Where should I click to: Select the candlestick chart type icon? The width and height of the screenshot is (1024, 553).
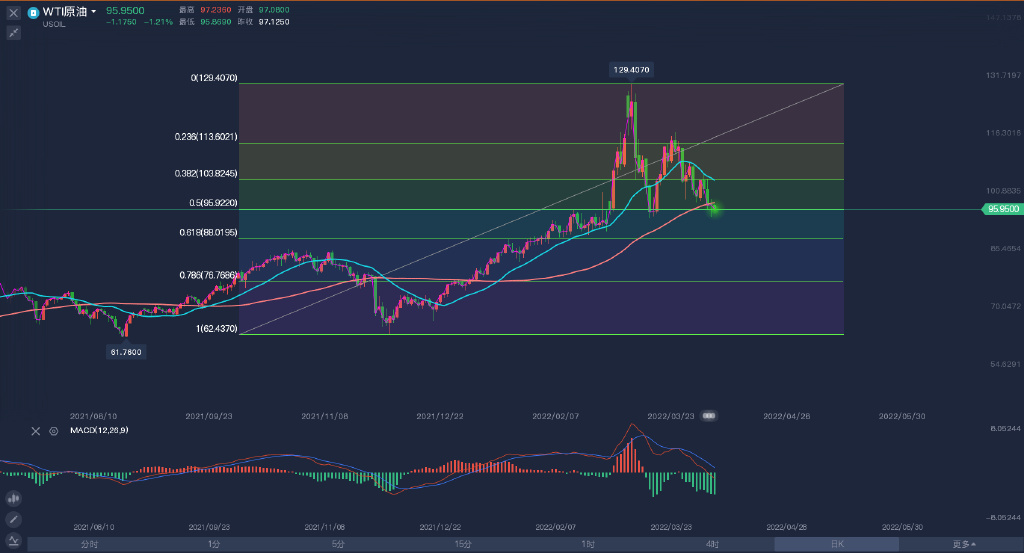click(13, 499)
